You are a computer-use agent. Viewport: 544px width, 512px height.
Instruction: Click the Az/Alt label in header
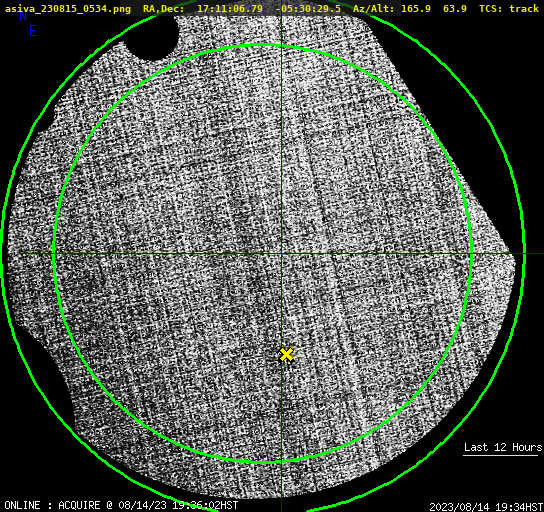374,8
